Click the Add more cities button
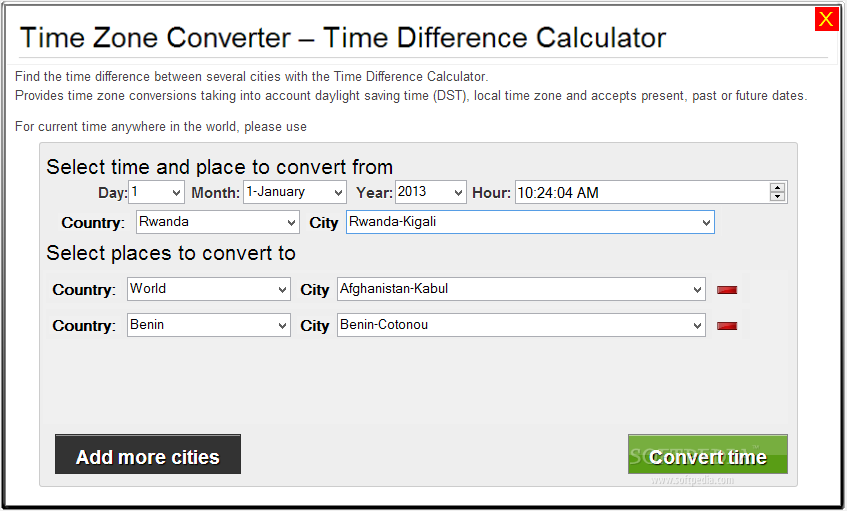The height and width of the screenshot is (511, 847). (148, 454)
